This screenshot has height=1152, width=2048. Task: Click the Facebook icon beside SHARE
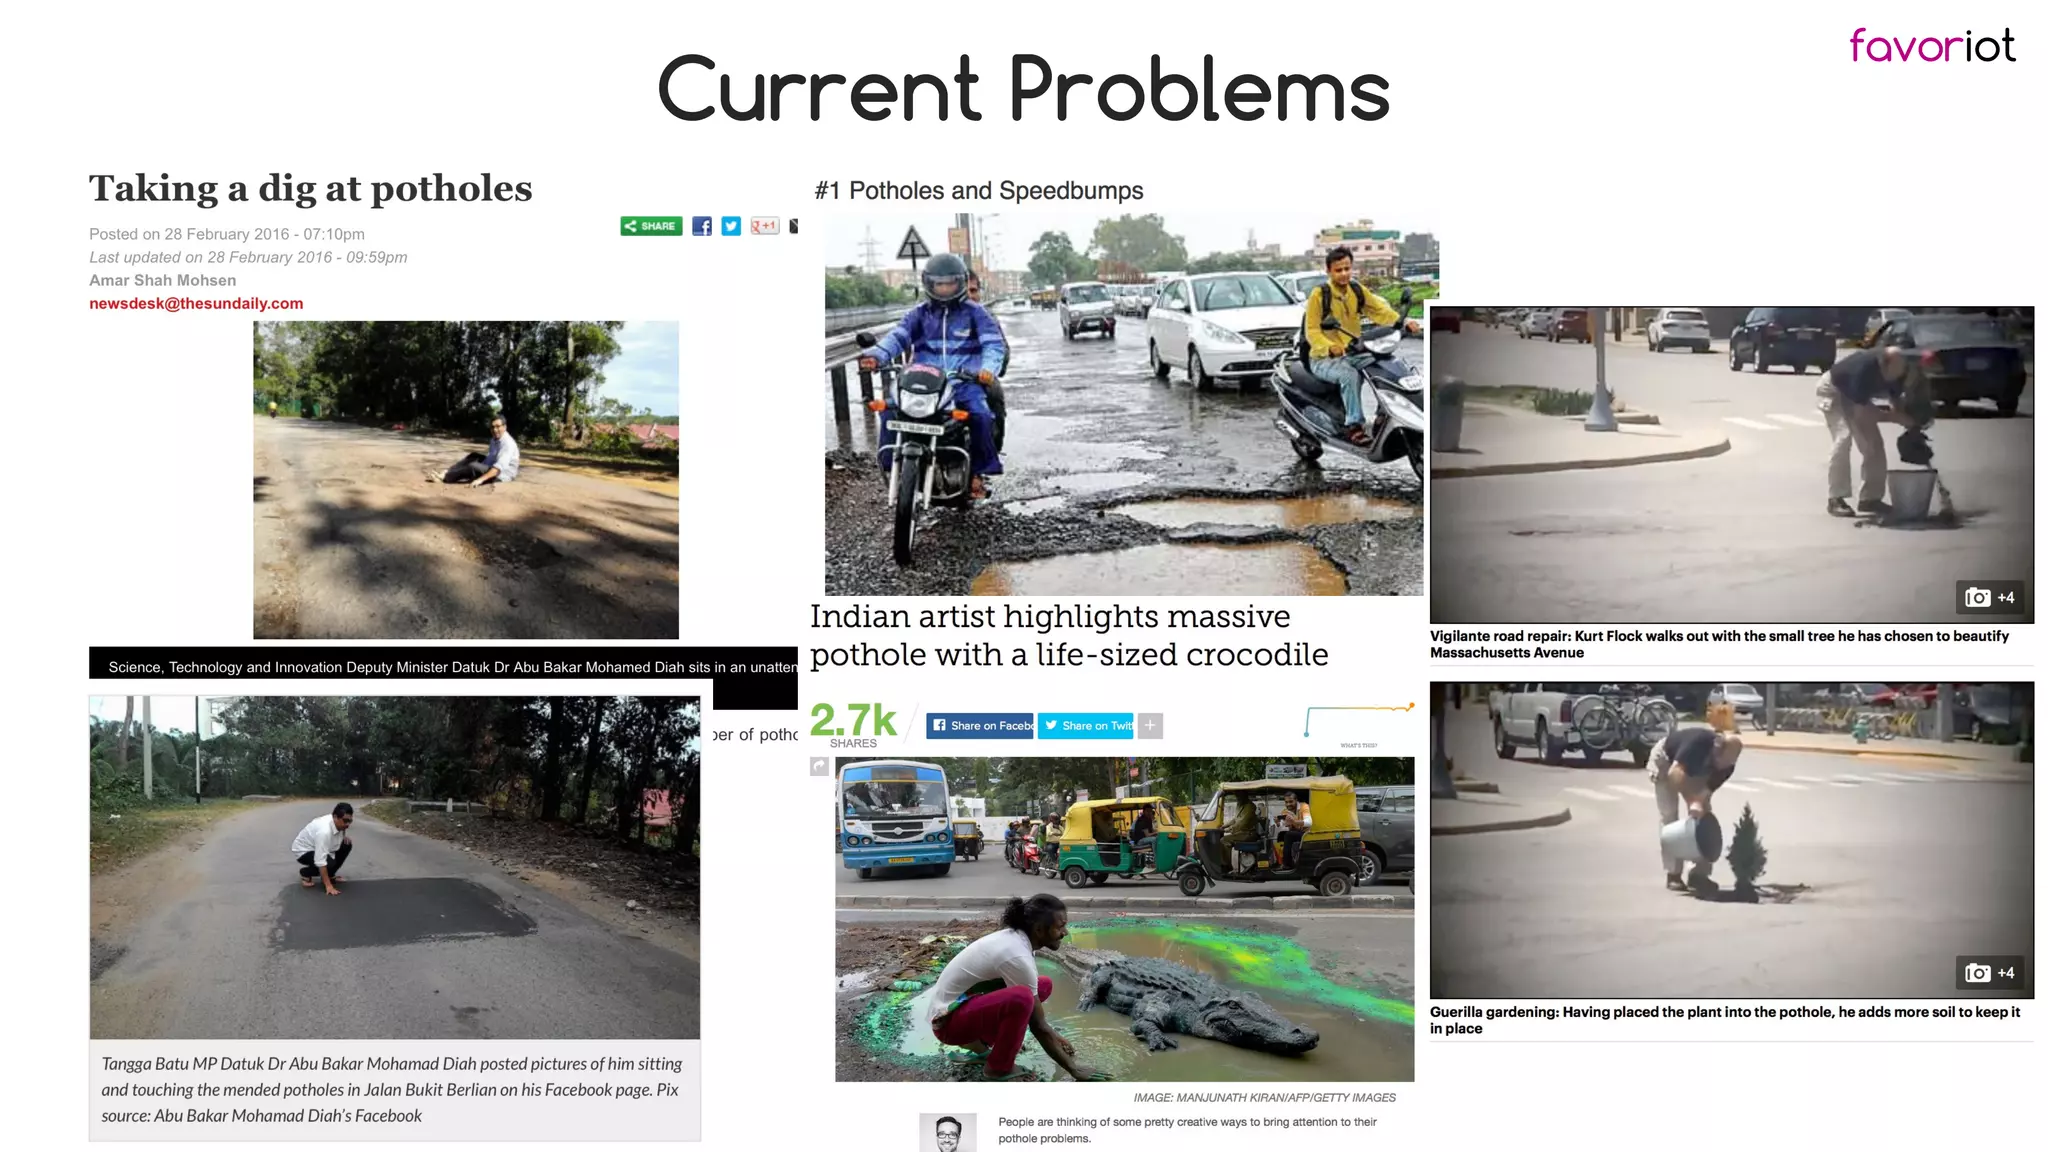[x=702, y=226]
